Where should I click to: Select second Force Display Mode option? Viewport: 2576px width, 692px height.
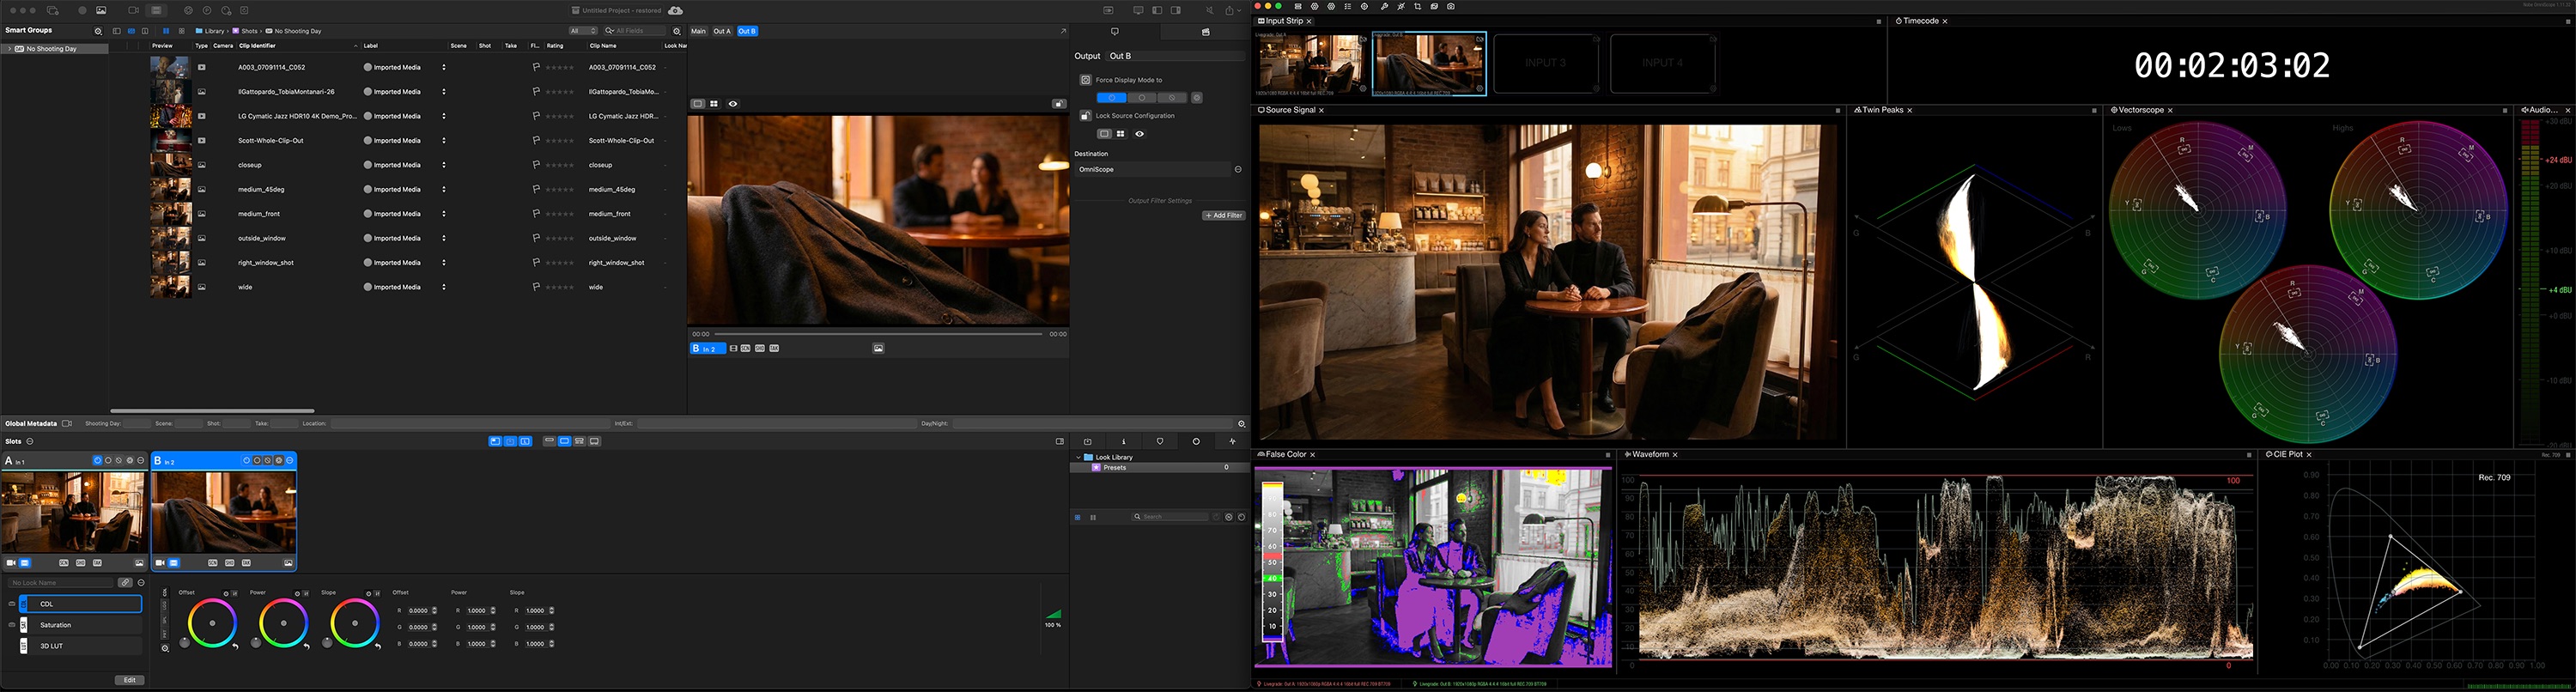(x=1142, y=98)
